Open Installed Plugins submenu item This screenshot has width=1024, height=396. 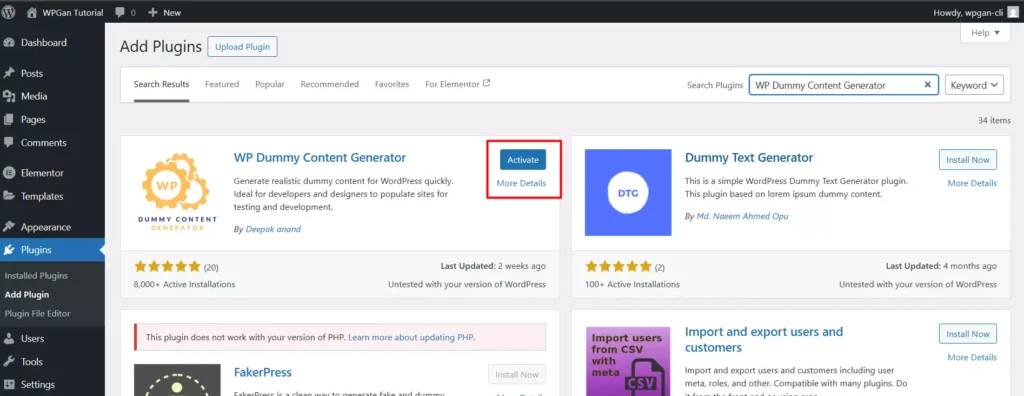[36, 276]
